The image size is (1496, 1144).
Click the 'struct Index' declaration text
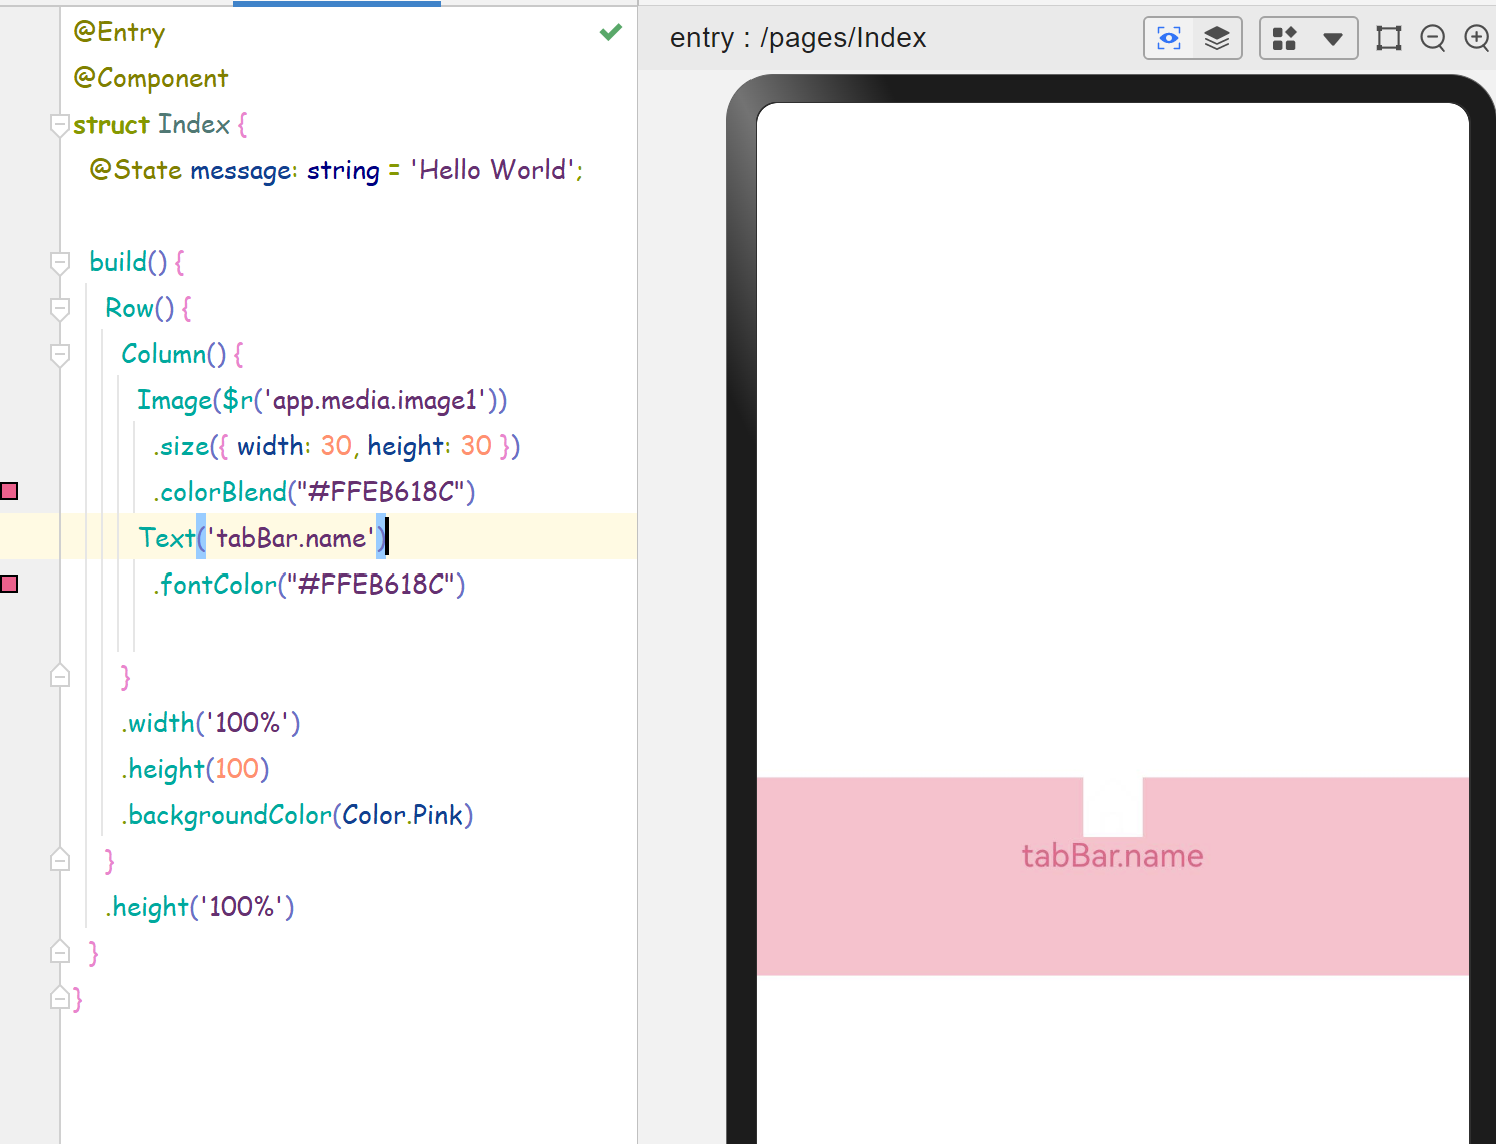pyautogui.click(x=151, y=124)
